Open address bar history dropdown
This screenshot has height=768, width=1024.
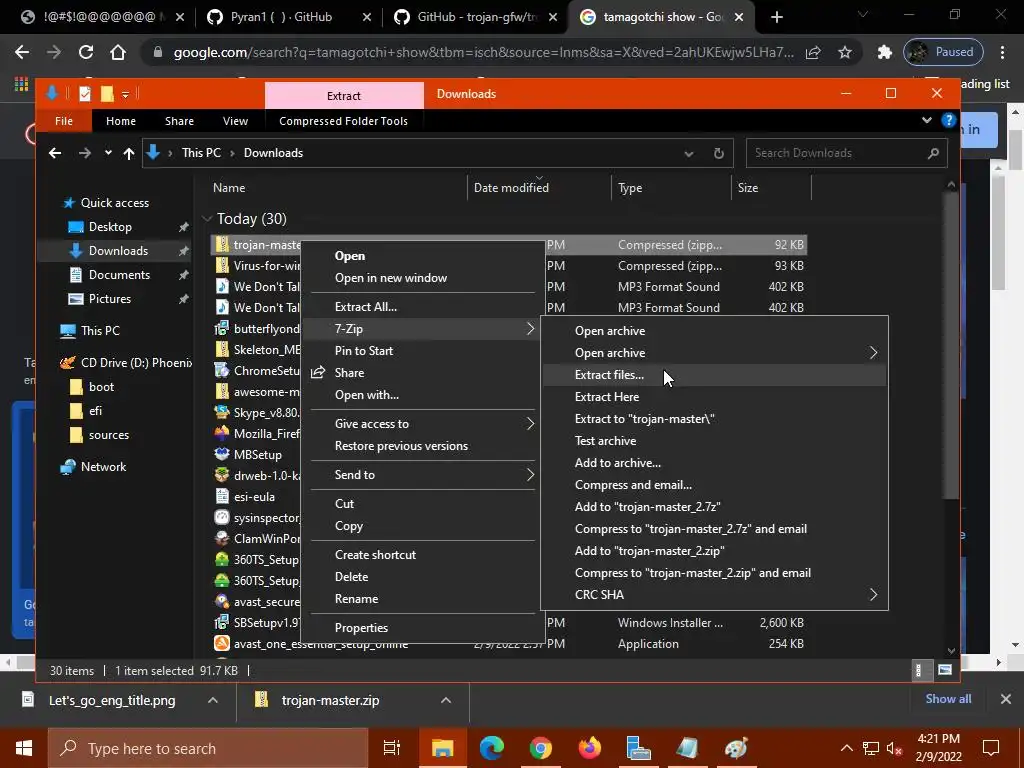689,153
